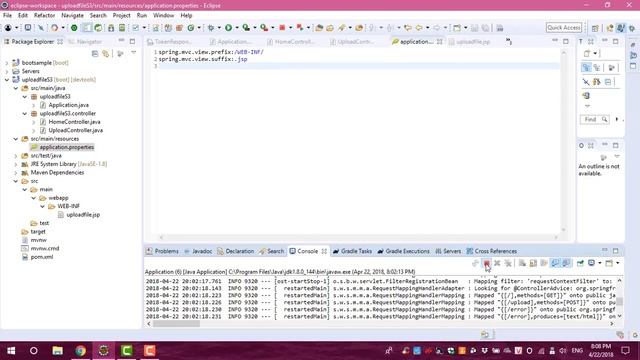640x360 pixels.
Task: Select pom.xml in Package Explorer
Action: pos(42,257)
